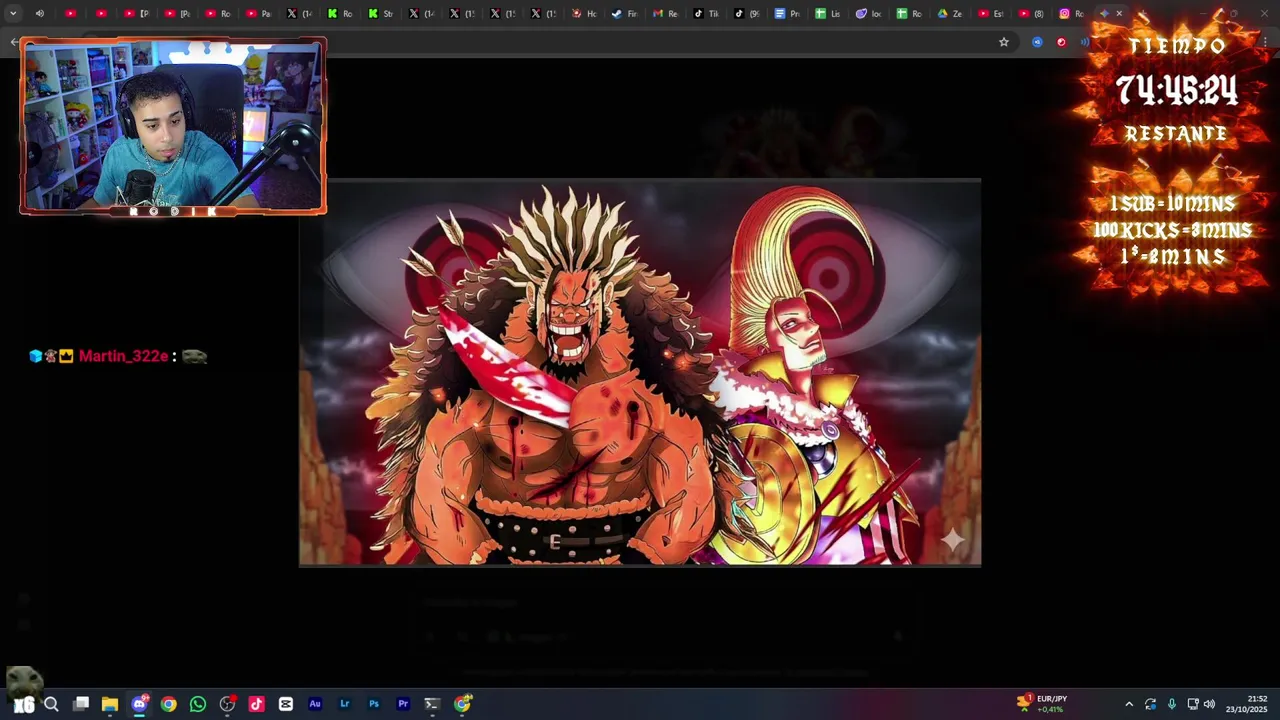The height and width of the screenshot is (720, 1280).
Task: Open Task View from the taskbar
Action: (x=81, y=704)
